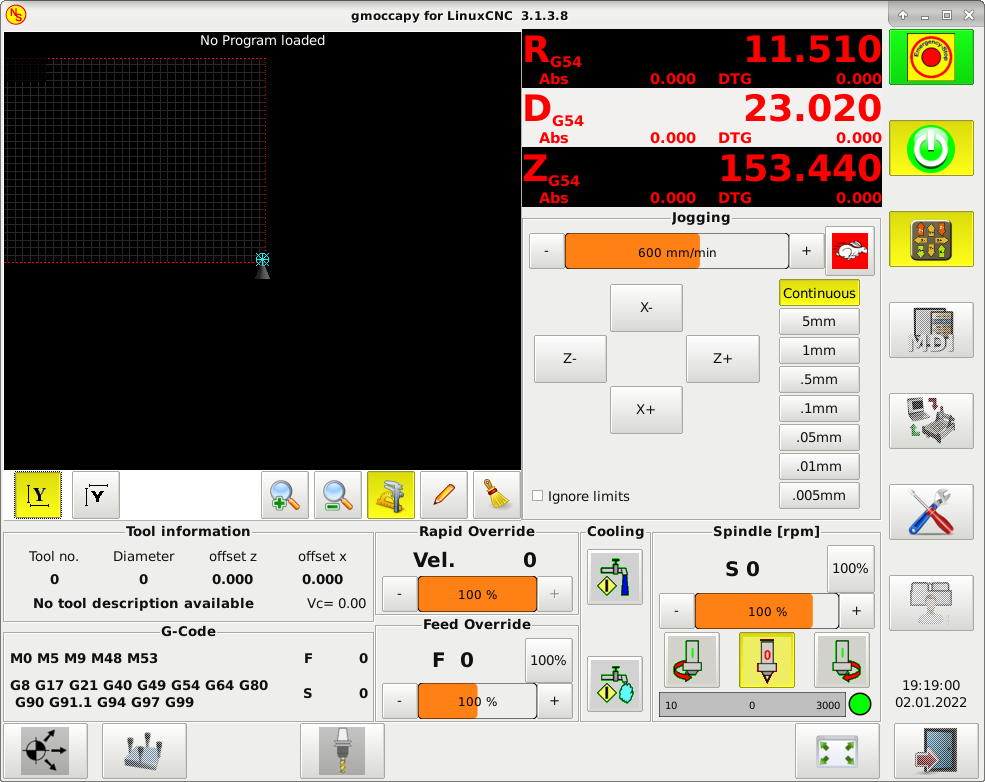Viewport: 985px width, 782px height.
Task: Increase spindle override with plus
Action: point(857,611)
